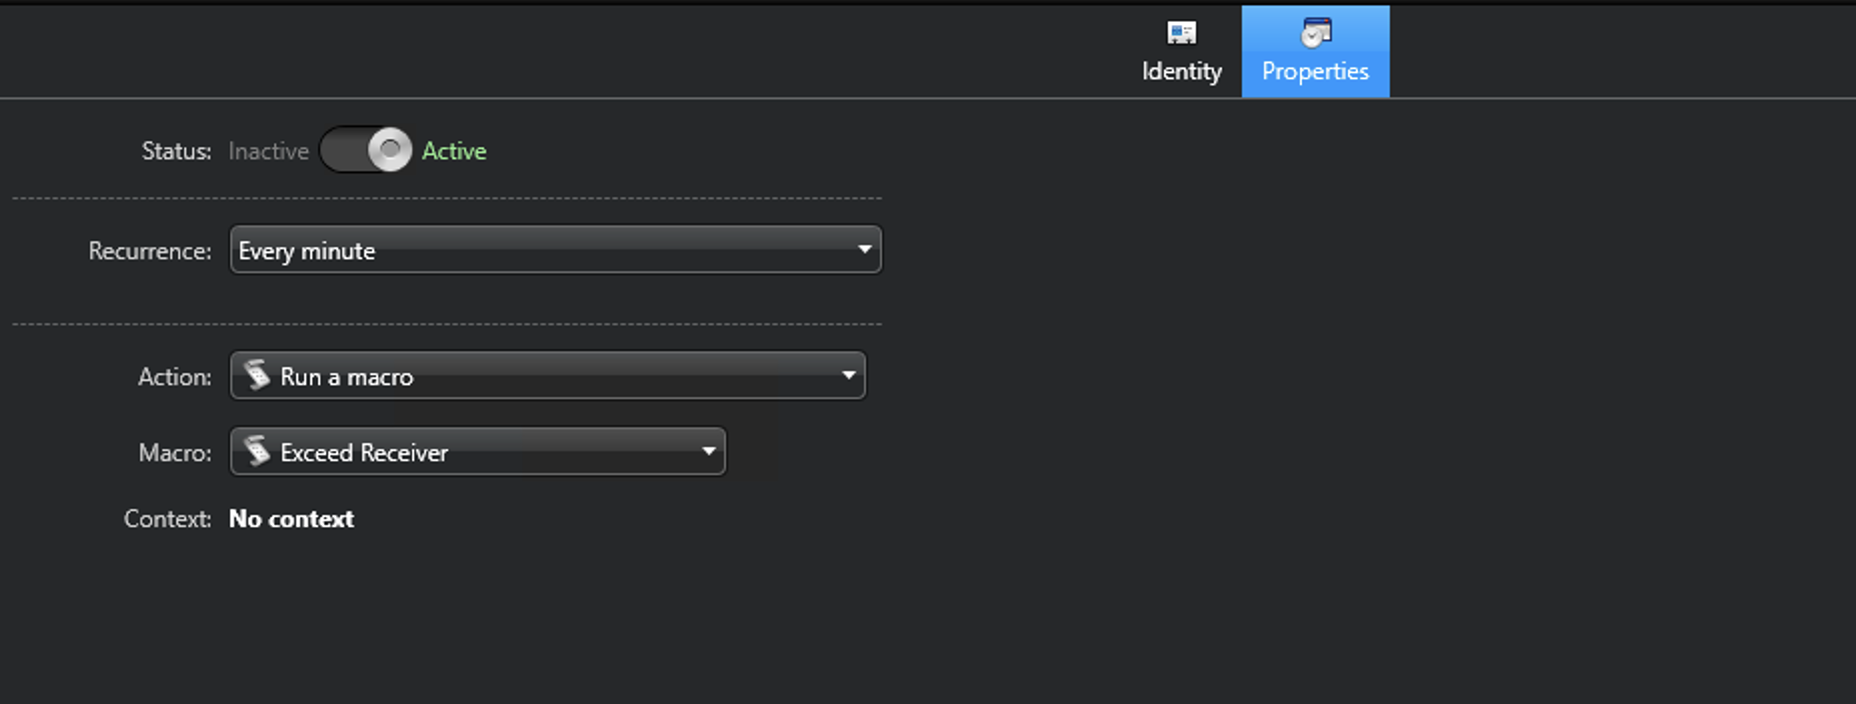The width and height of the screenshot is (1856, 704).
Task: Toggle the Status switch to Inactive
Action: [x=365, y=150]
